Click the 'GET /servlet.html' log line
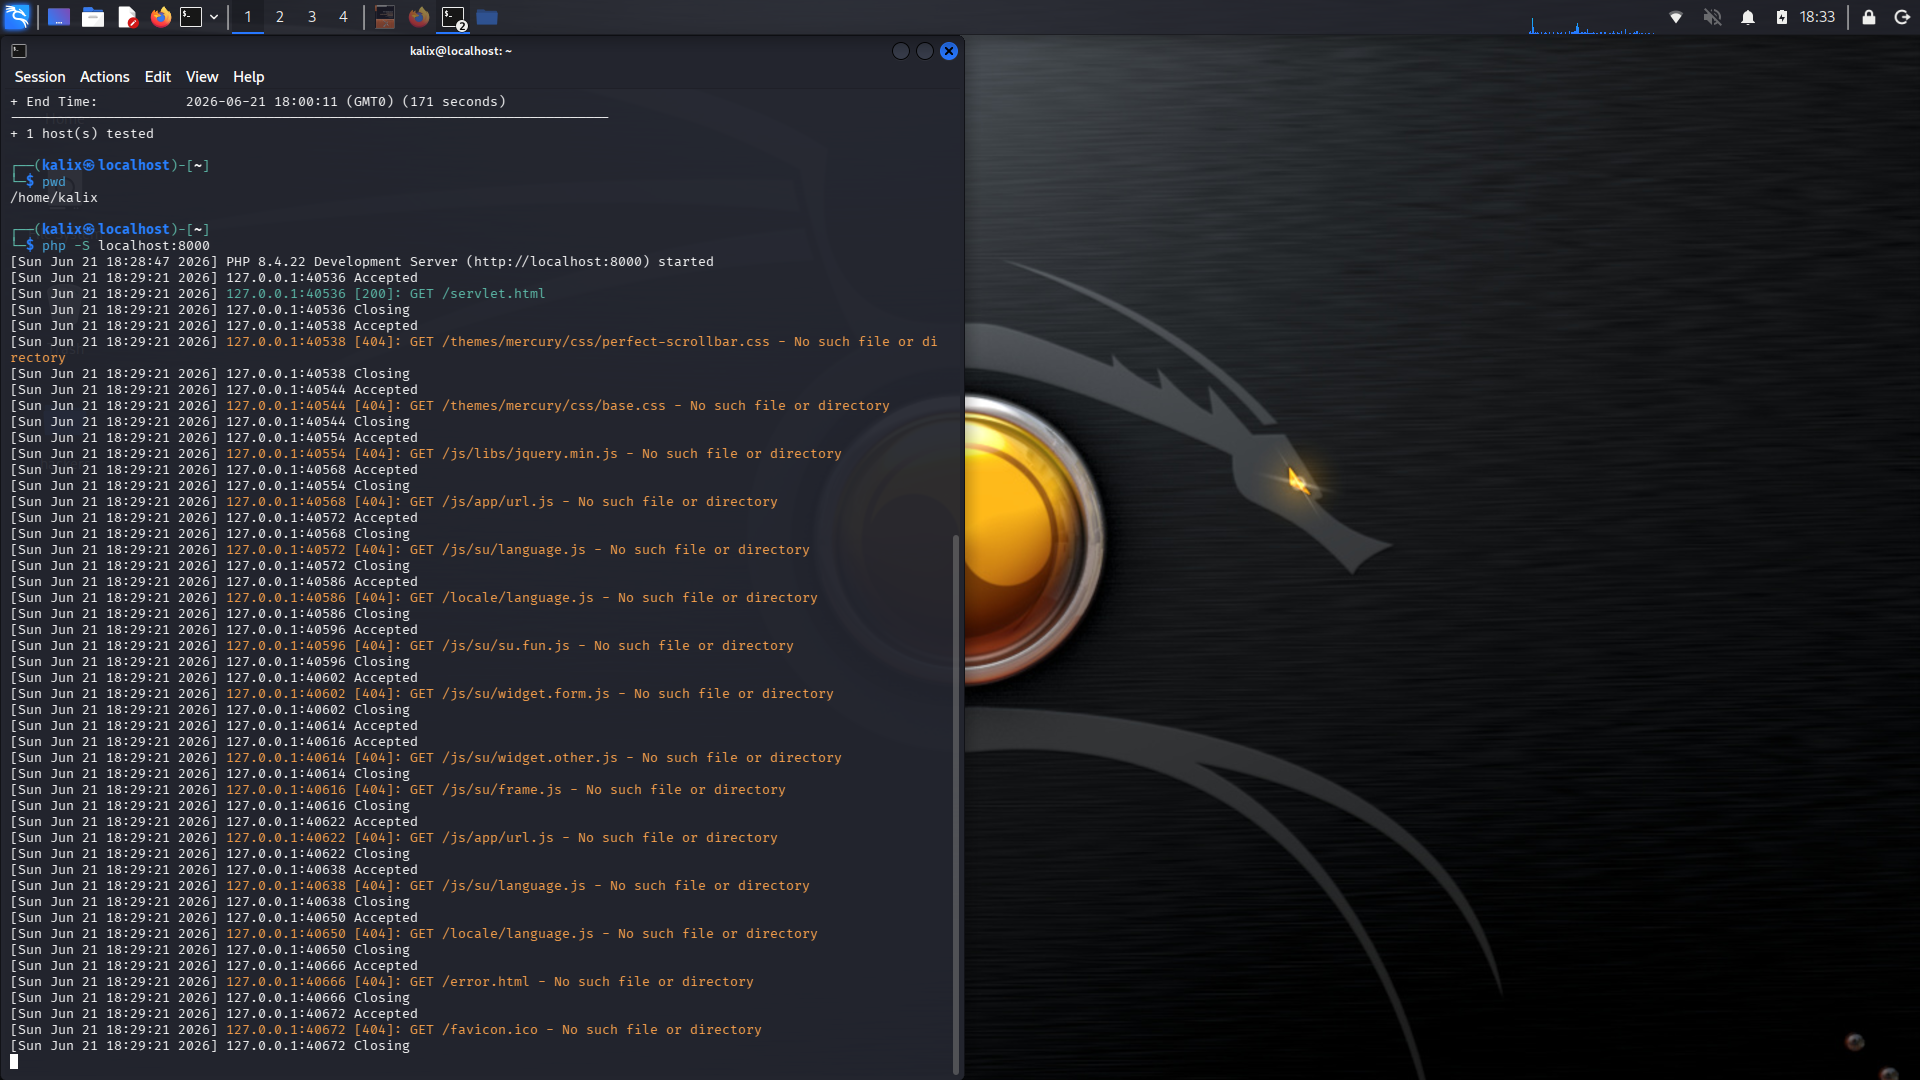 pos(278,294)
